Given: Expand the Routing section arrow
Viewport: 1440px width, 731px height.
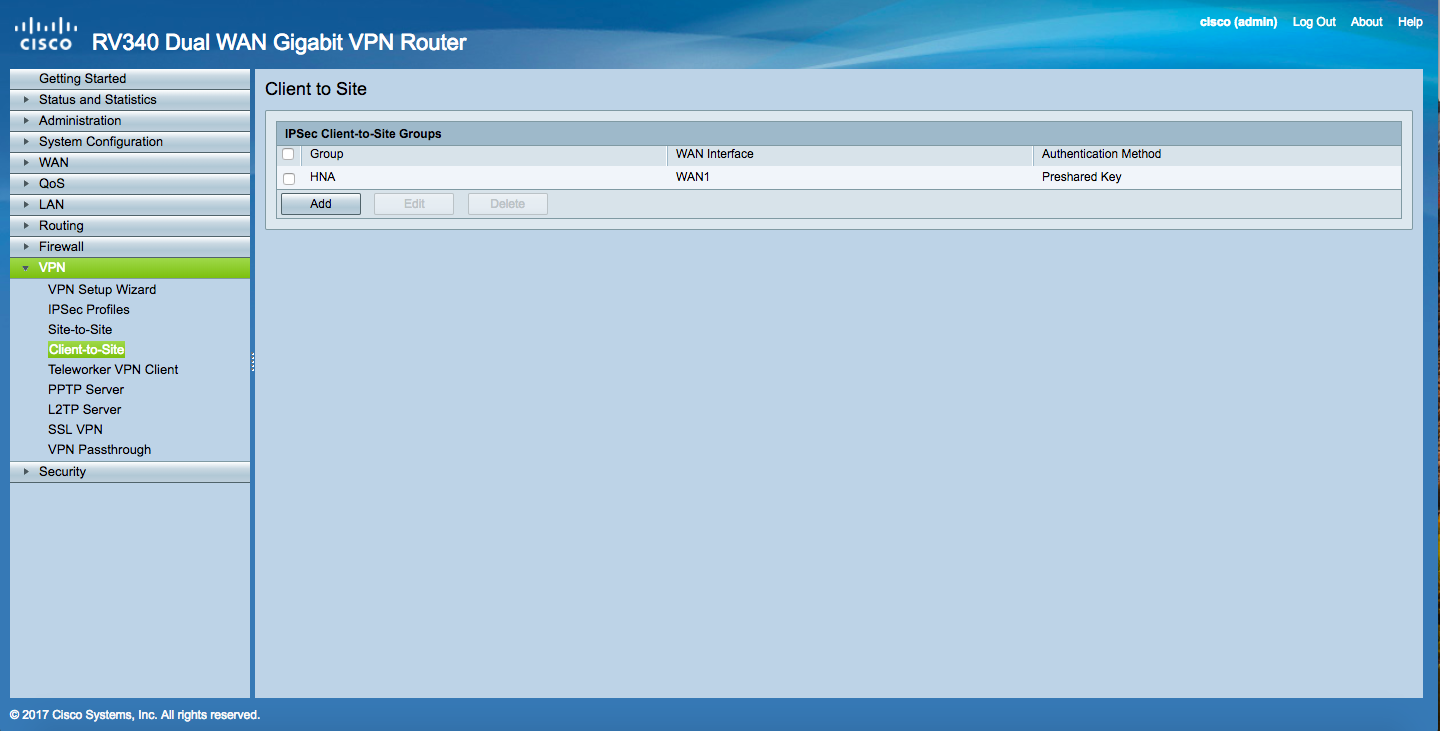Looking at the screenshot, I should click(26, 226).
